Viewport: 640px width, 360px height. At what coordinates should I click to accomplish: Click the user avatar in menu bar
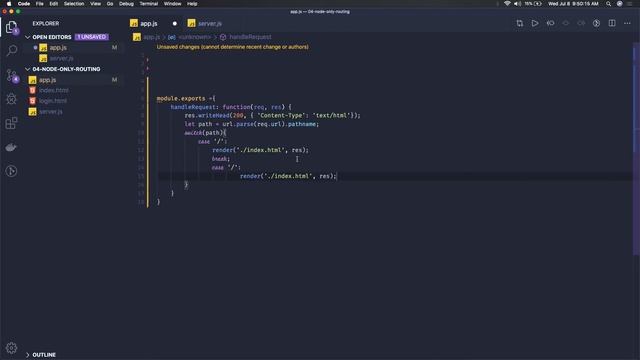click(x=620, y=4)
